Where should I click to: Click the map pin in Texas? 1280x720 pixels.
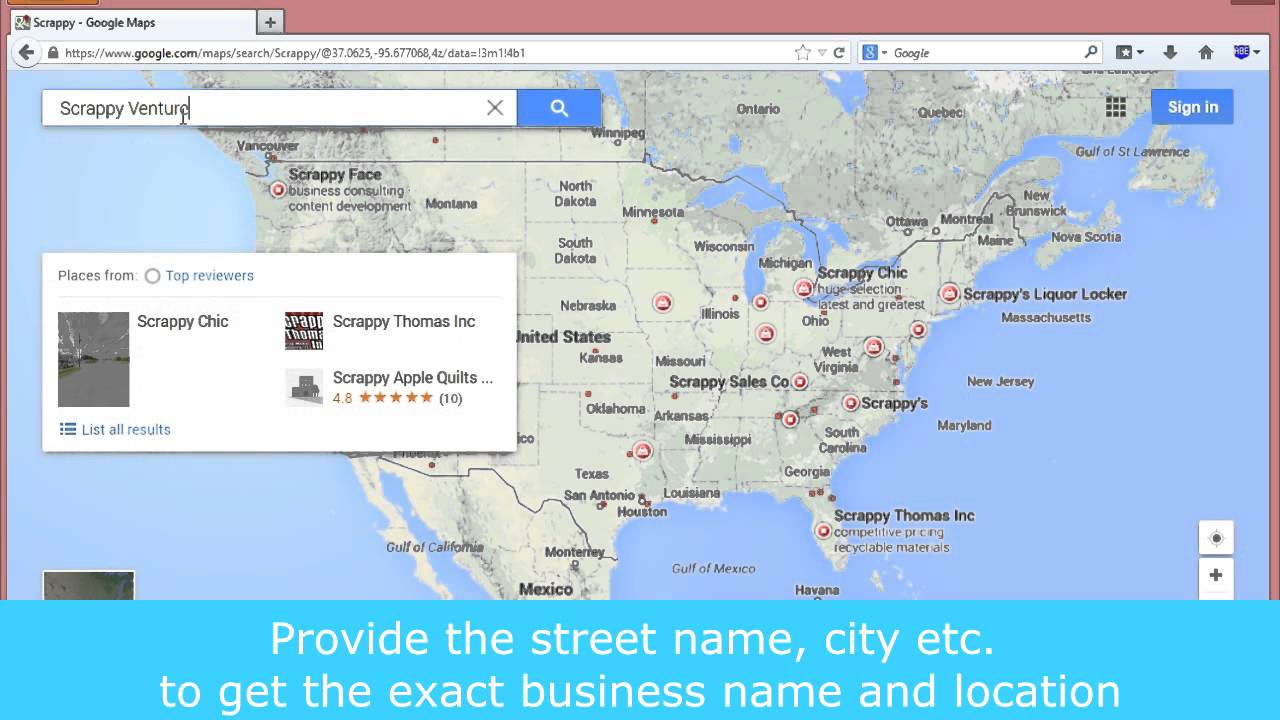(641, 452)
